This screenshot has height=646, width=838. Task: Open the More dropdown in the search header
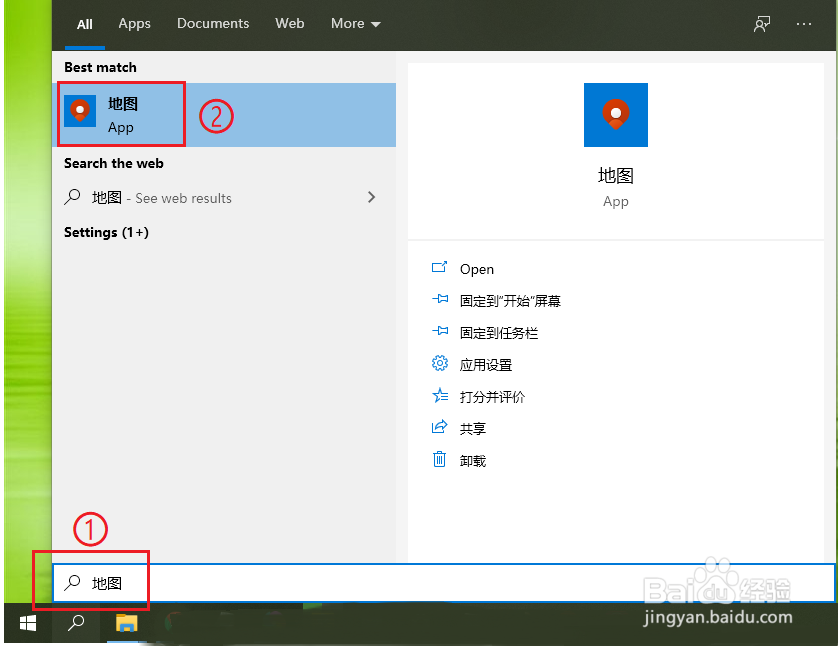click(x=355, y=23)
